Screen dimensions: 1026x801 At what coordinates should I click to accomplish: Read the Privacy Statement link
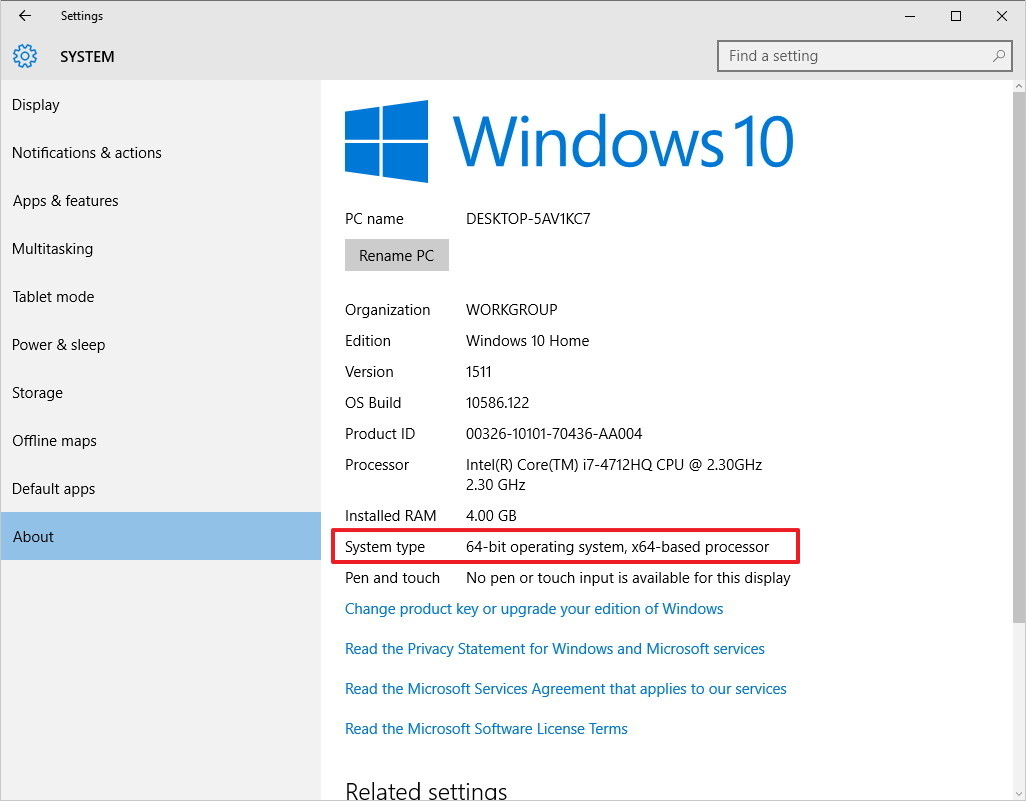click(x=554, y=648)
